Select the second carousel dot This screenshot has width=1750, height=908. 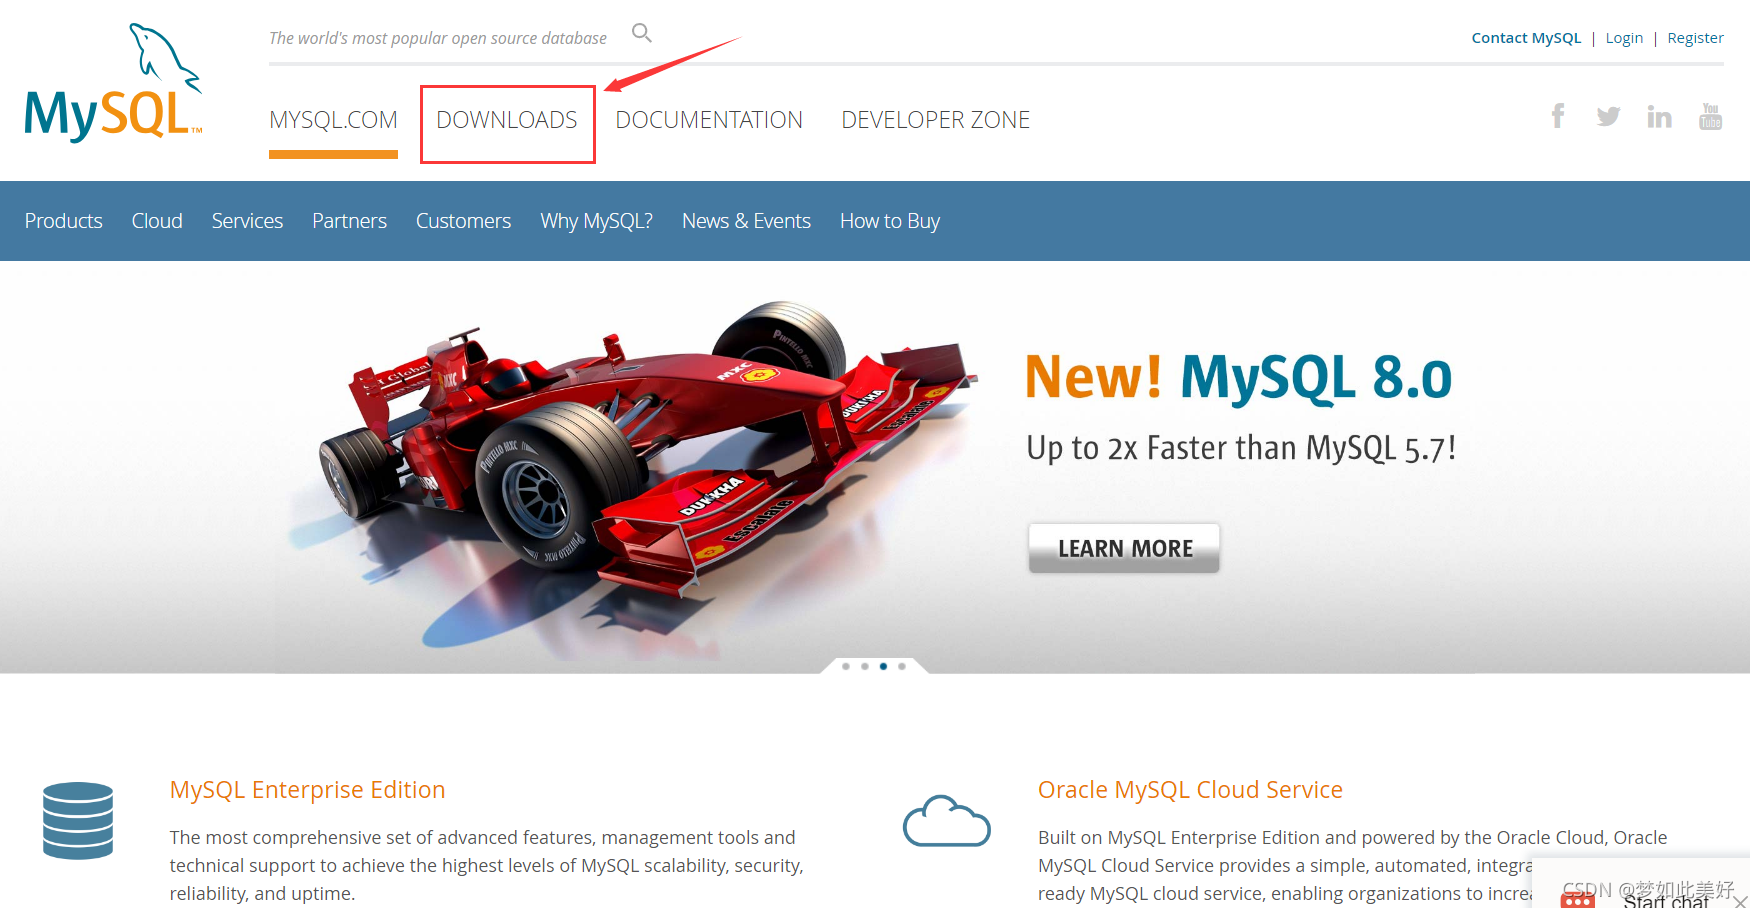click(x=865, y=666)
